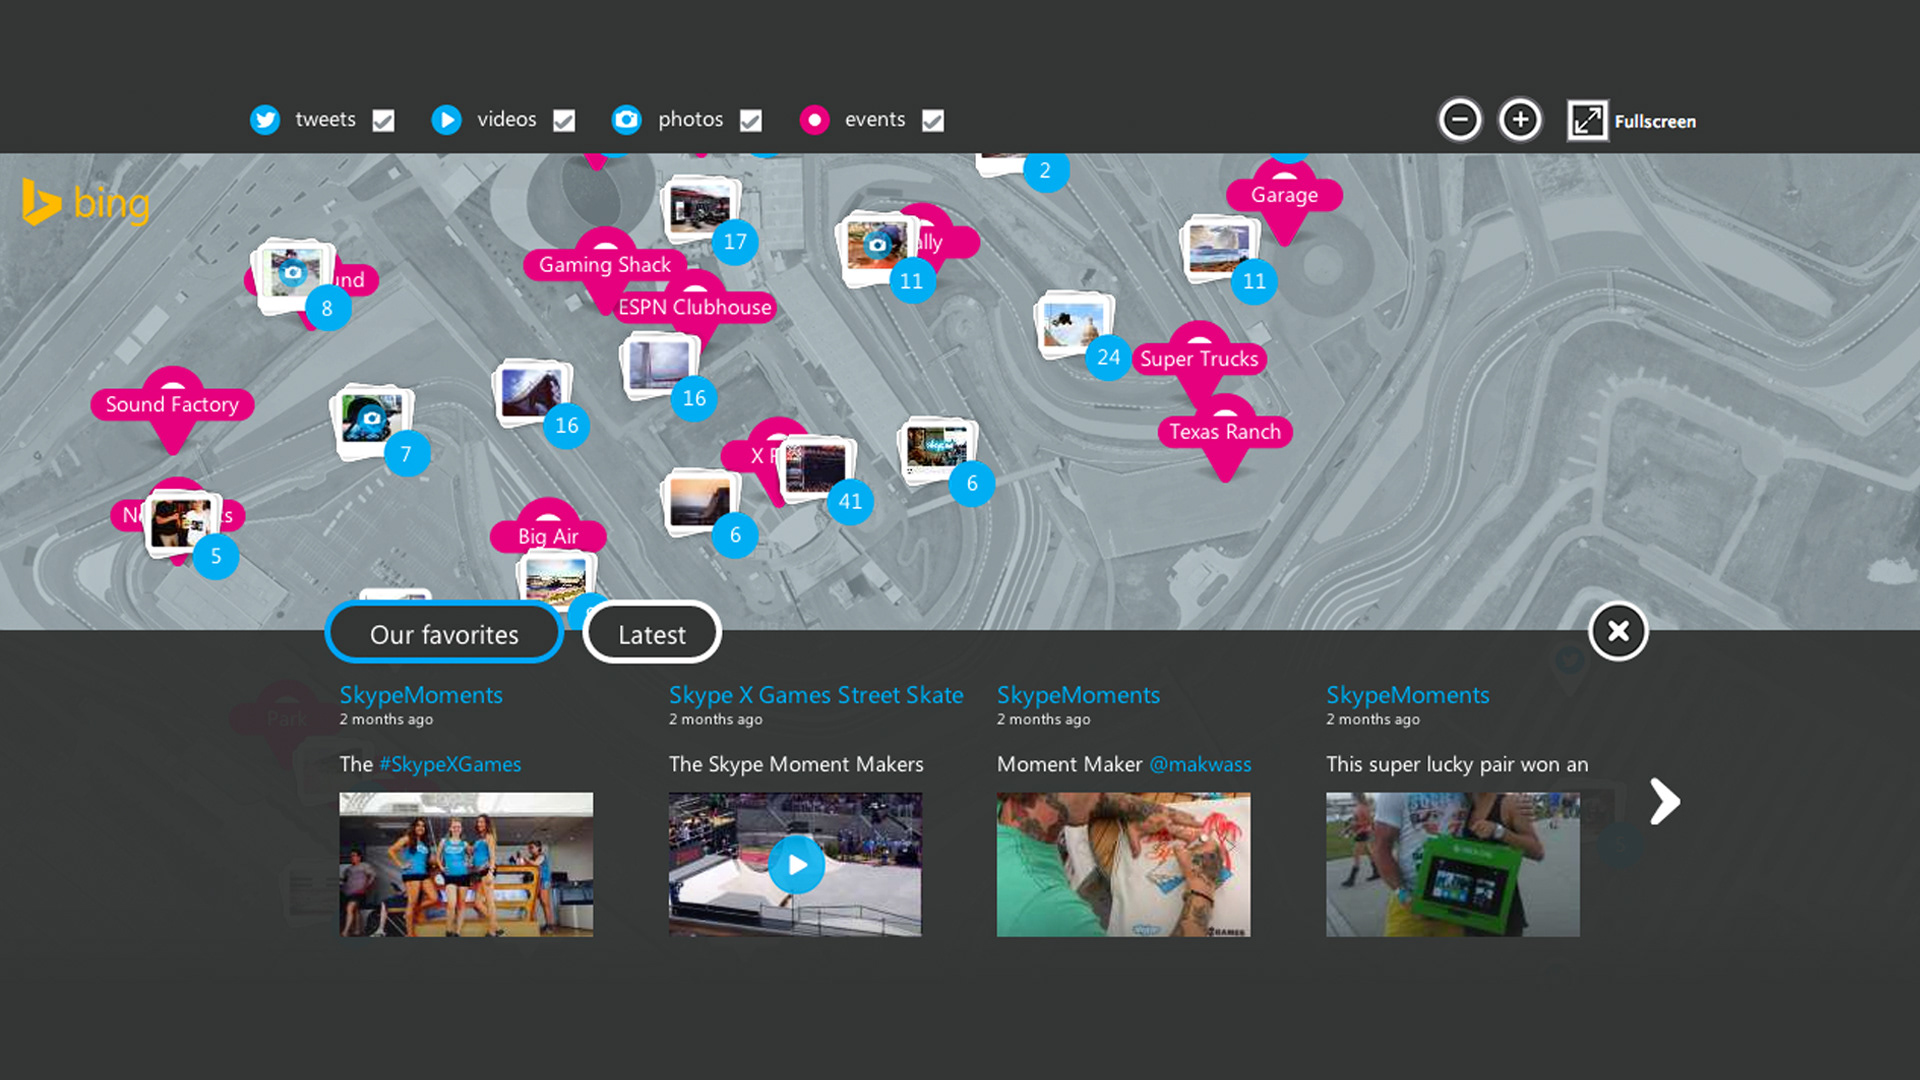Open the @makwass mention link
The width and height of the screenshot is (1920, 1080).
[x=1200, y=764]
